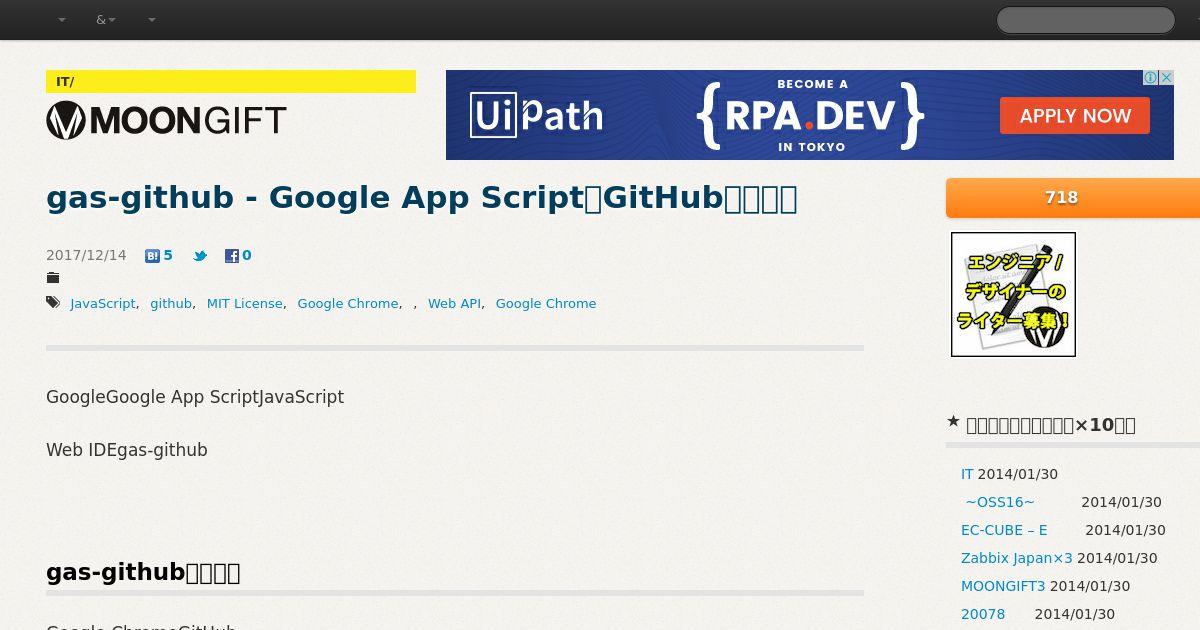The image size is (1200, 630).
Task: Open the Web API tag link
Action: coord(455,303)
